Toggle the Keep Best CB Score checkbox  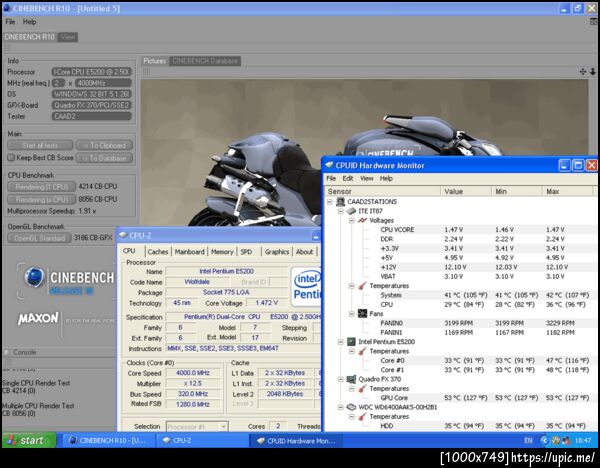click(x=11, y=158)
